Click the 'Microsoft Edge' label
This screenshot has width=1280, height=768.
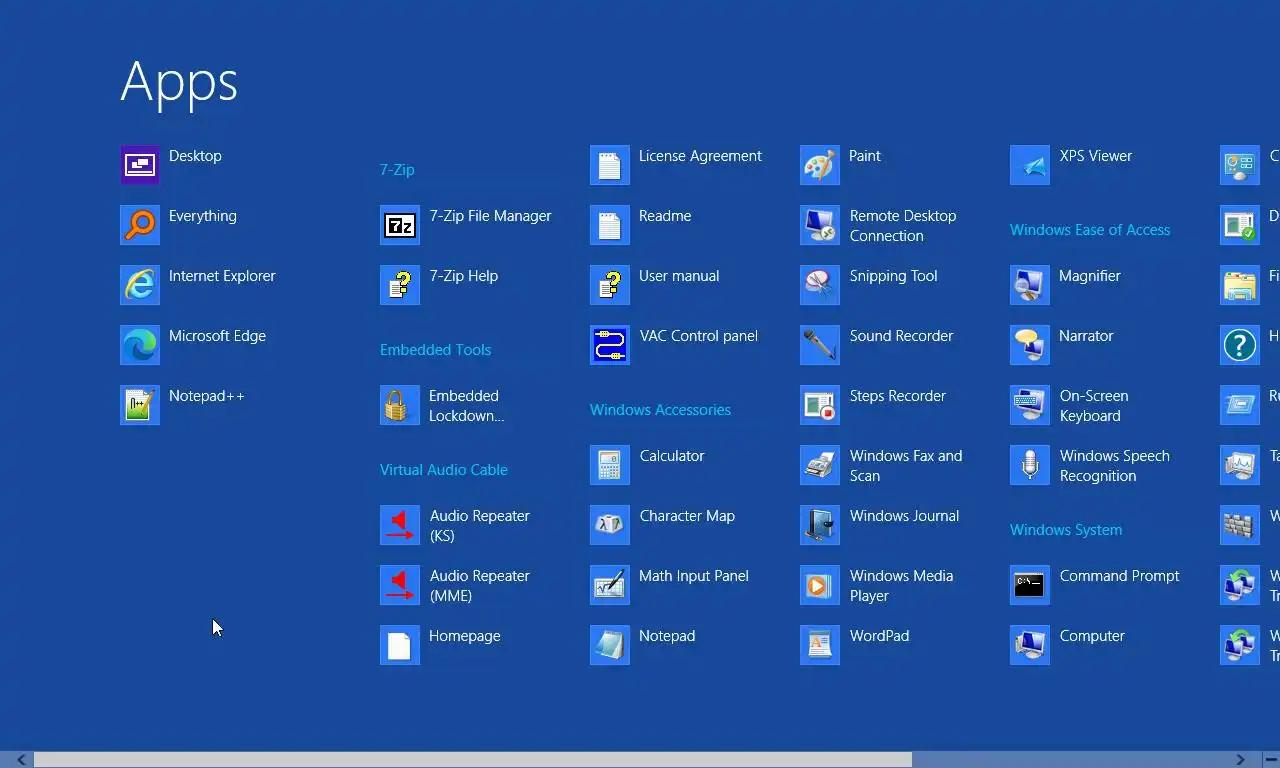tap(217, 336)
